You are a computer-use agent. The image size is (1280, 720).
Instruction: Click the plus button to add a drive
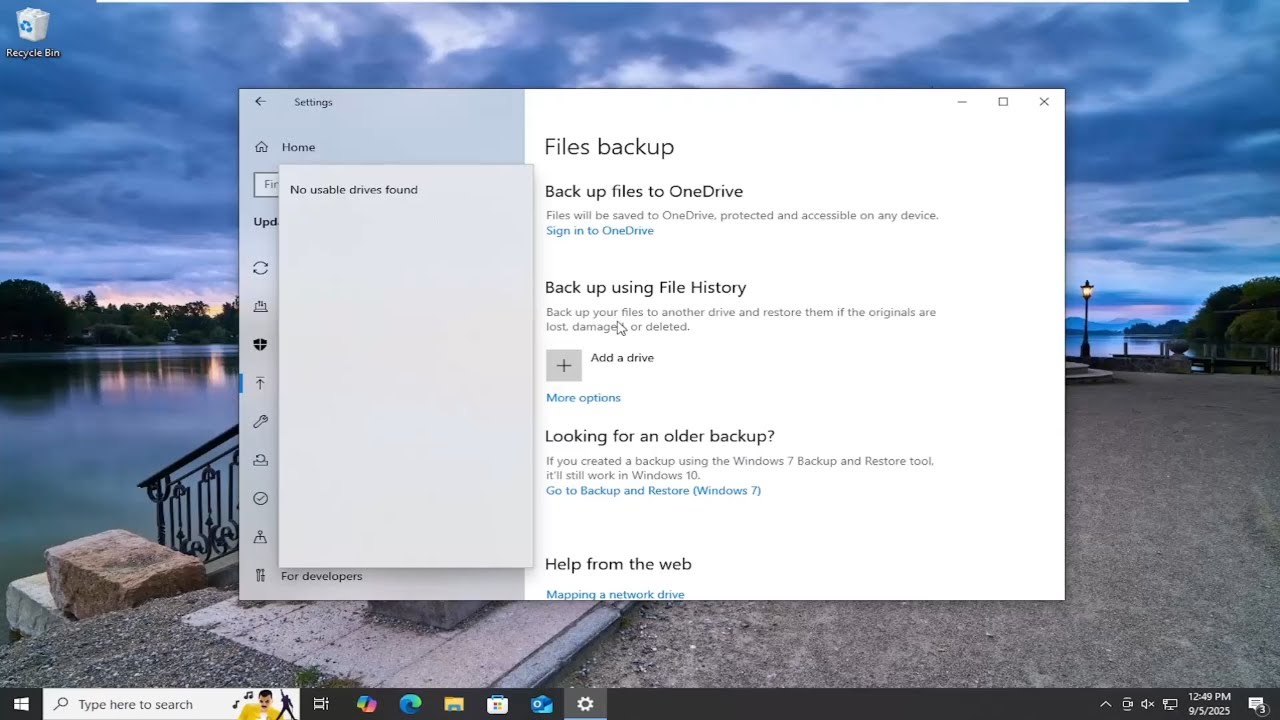(564, 365)
